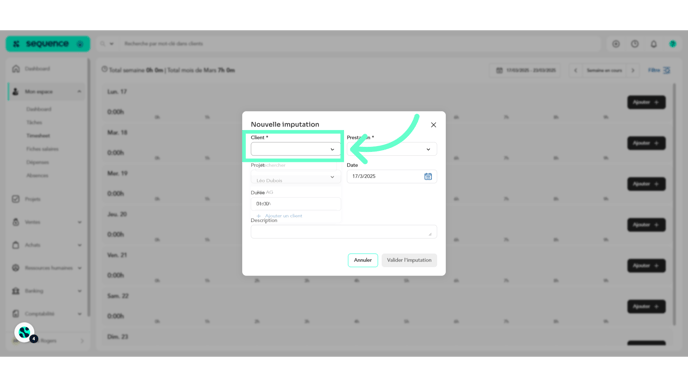The image size is (688, 387).
Task: Open Timesheet under Mon espace
Action: click(38, 136)
